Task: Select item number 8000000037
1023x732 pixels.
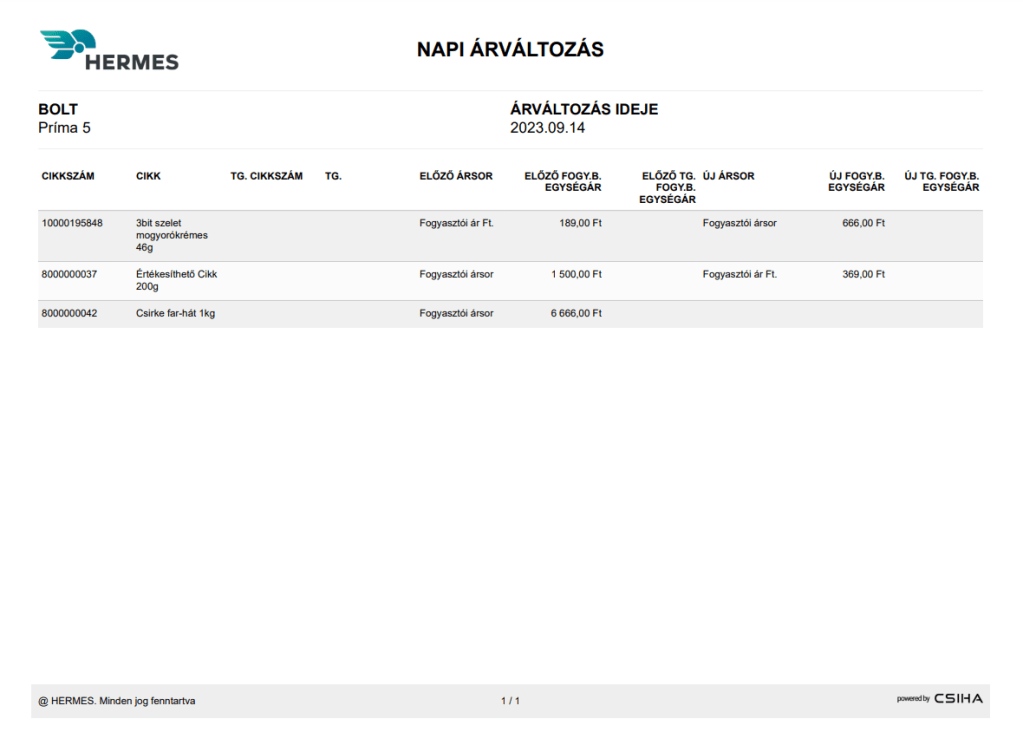Action: (69, 274)
